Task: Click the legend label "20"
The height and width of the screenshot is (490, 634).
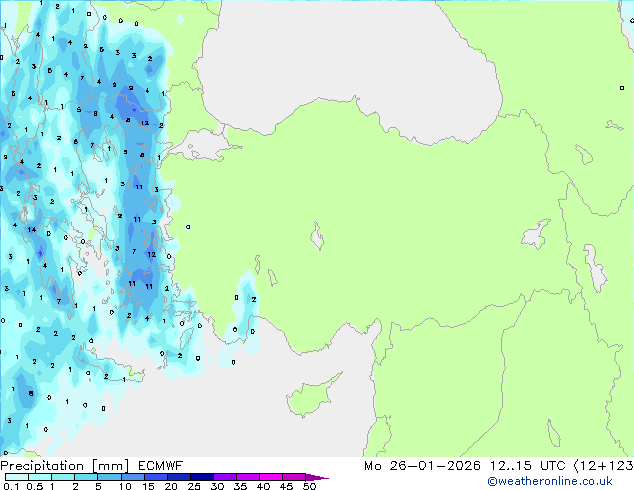Action: pyautogui.click(x=171, y=486)
